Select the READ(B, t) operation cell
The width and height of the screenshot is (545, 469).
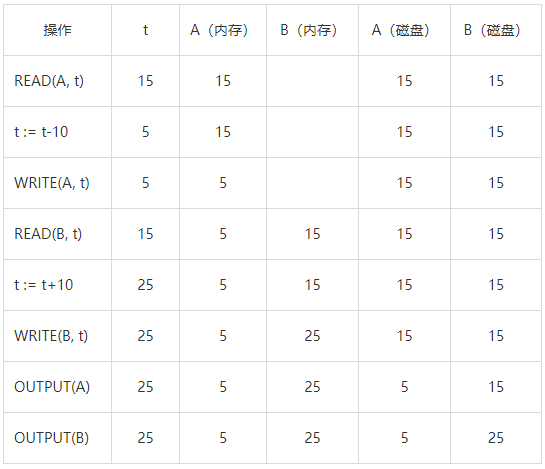coord(58,234)
